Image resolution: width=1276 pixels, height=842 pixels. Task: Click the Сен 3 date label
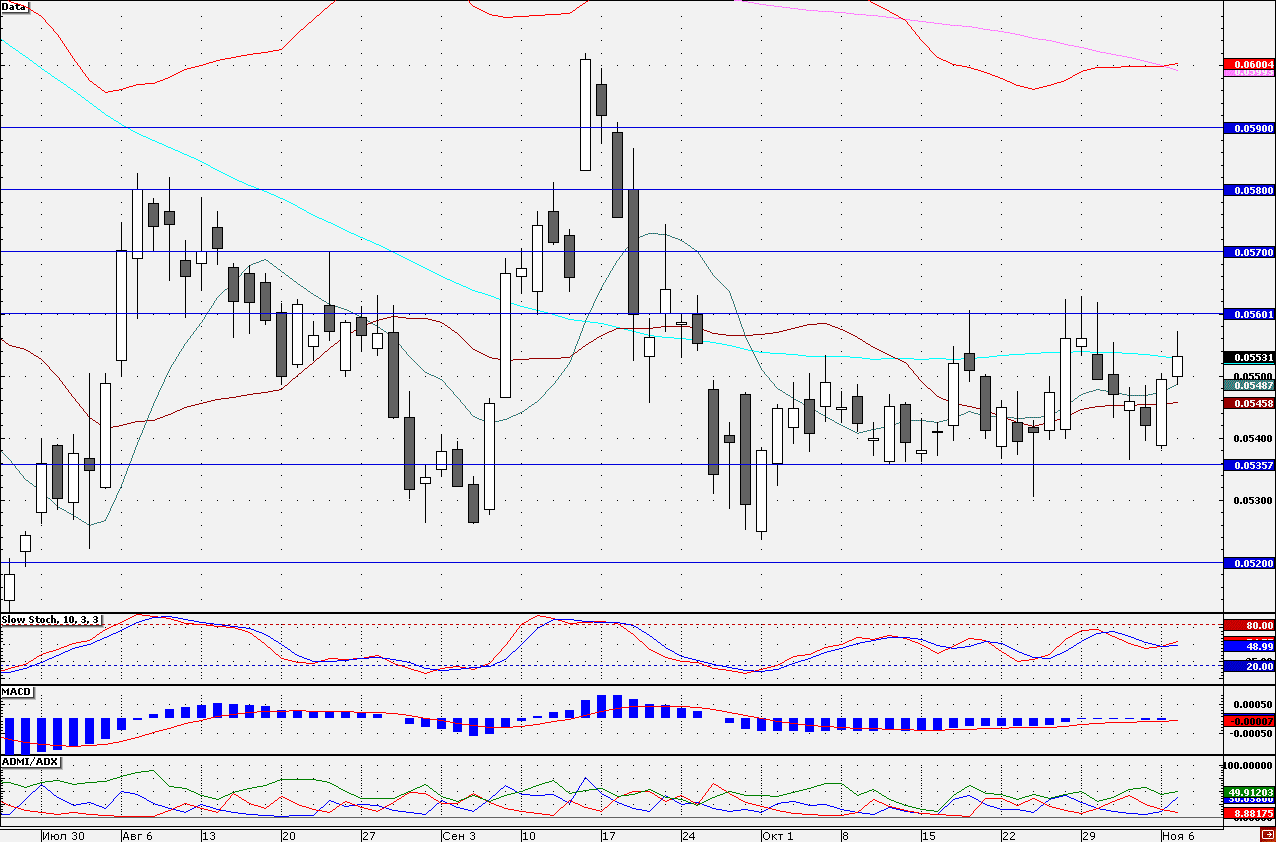459,835
